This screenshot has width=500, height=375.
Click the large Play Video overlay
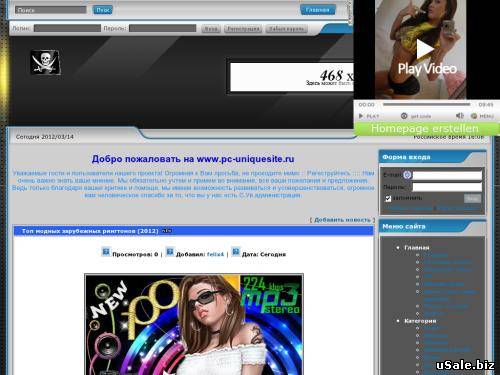[427, 57]
